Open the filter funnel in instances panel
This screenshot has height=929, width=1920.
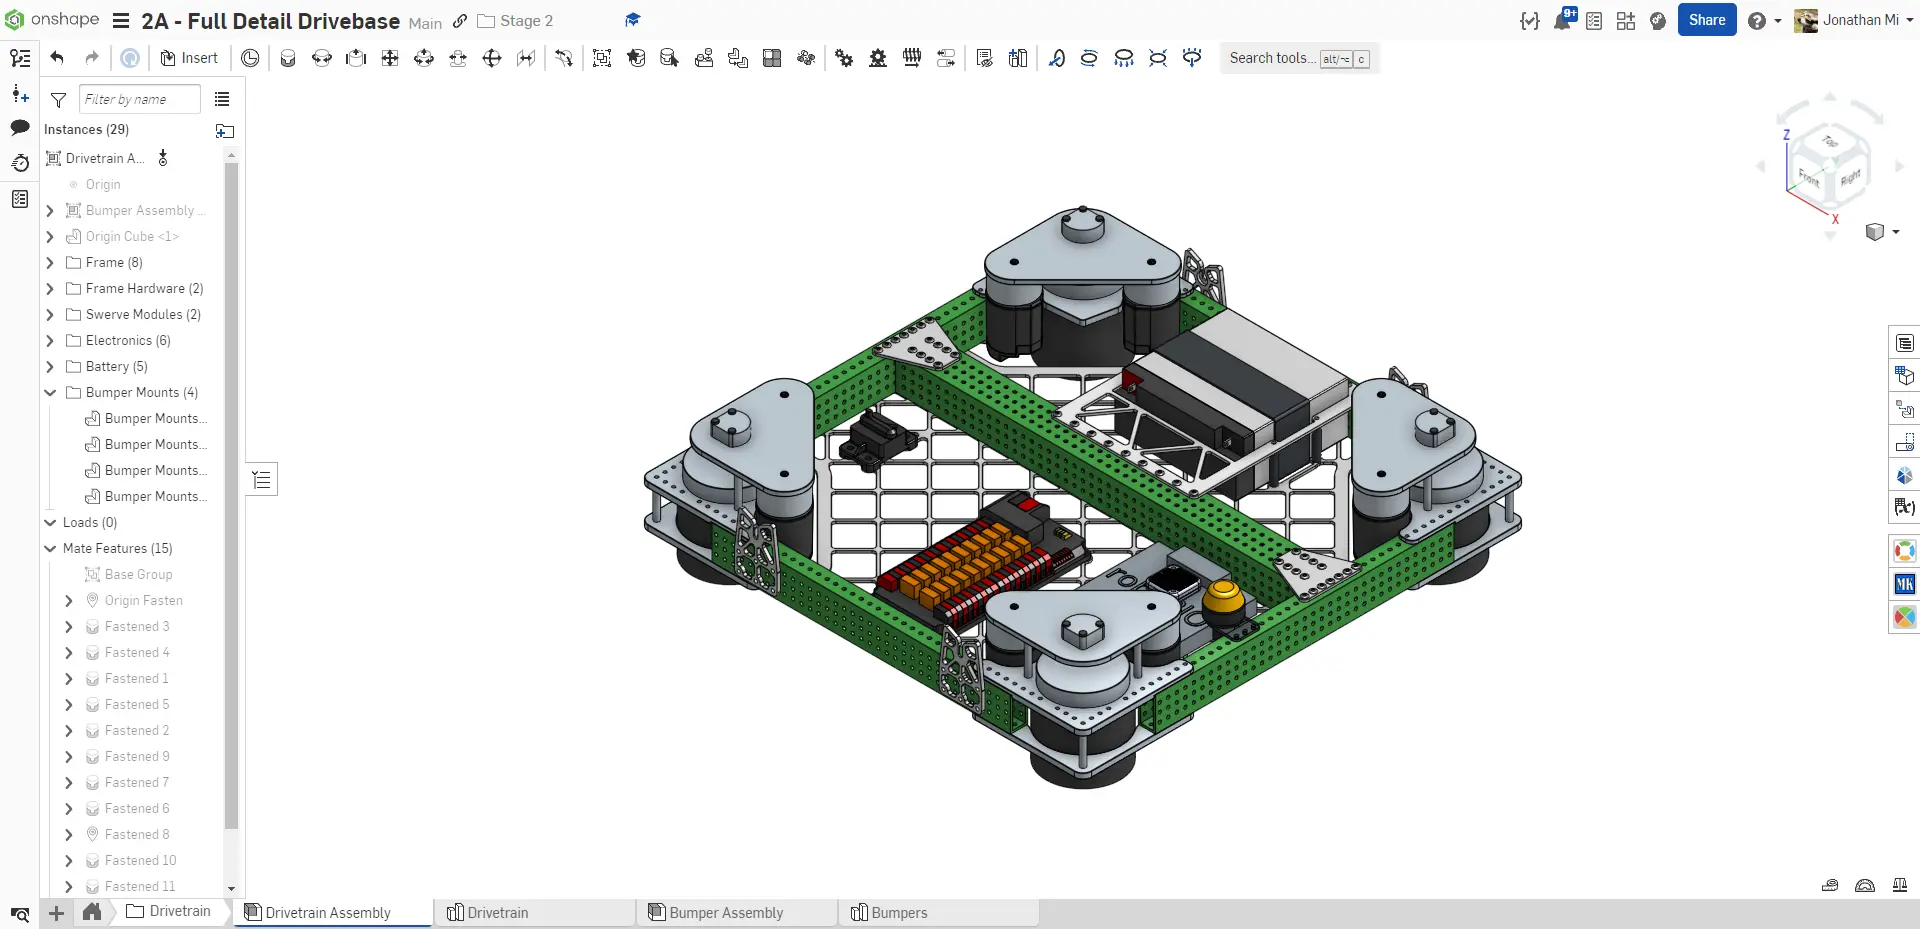click(59, 100)
